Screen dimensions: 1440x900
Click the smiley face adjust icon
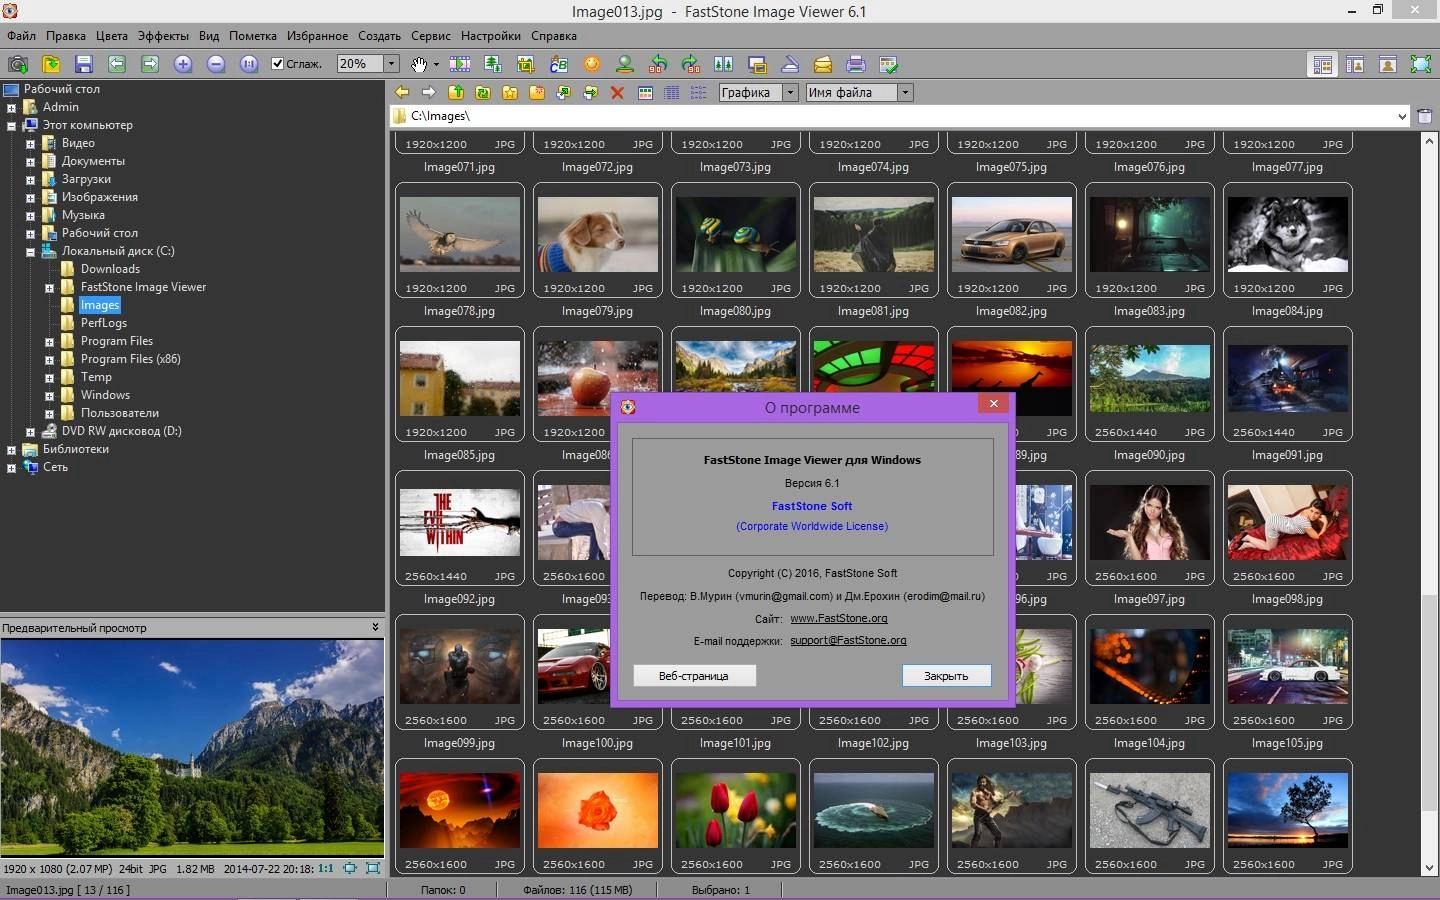coord(592,64)
